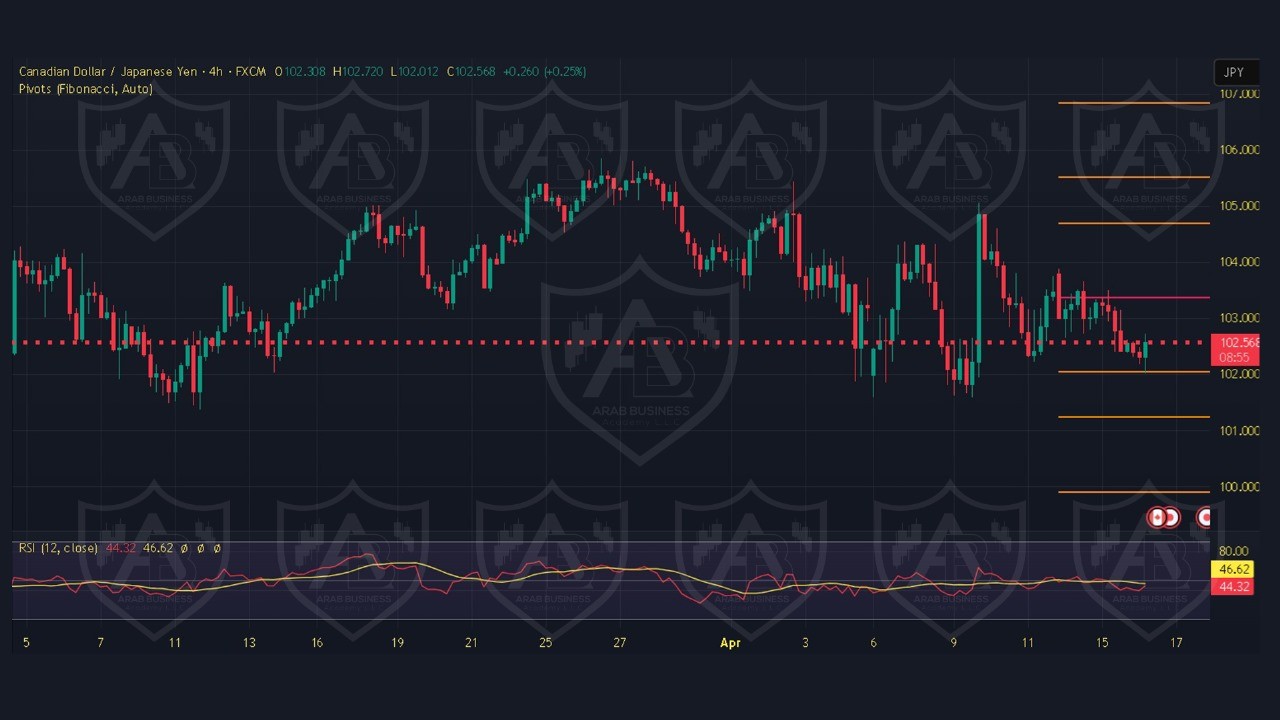Click date 27 on the time axis
The width and height of the screenshot is (1280, 720).
[x=620, y=643]
